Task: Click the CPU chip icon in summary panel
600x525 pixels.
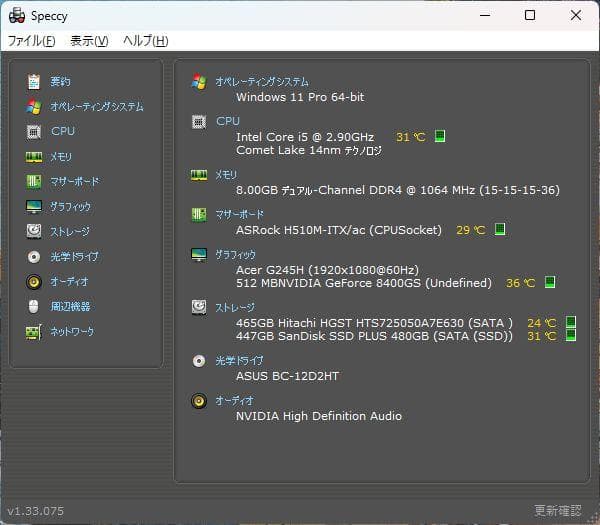Action: (x=199, y=122)
